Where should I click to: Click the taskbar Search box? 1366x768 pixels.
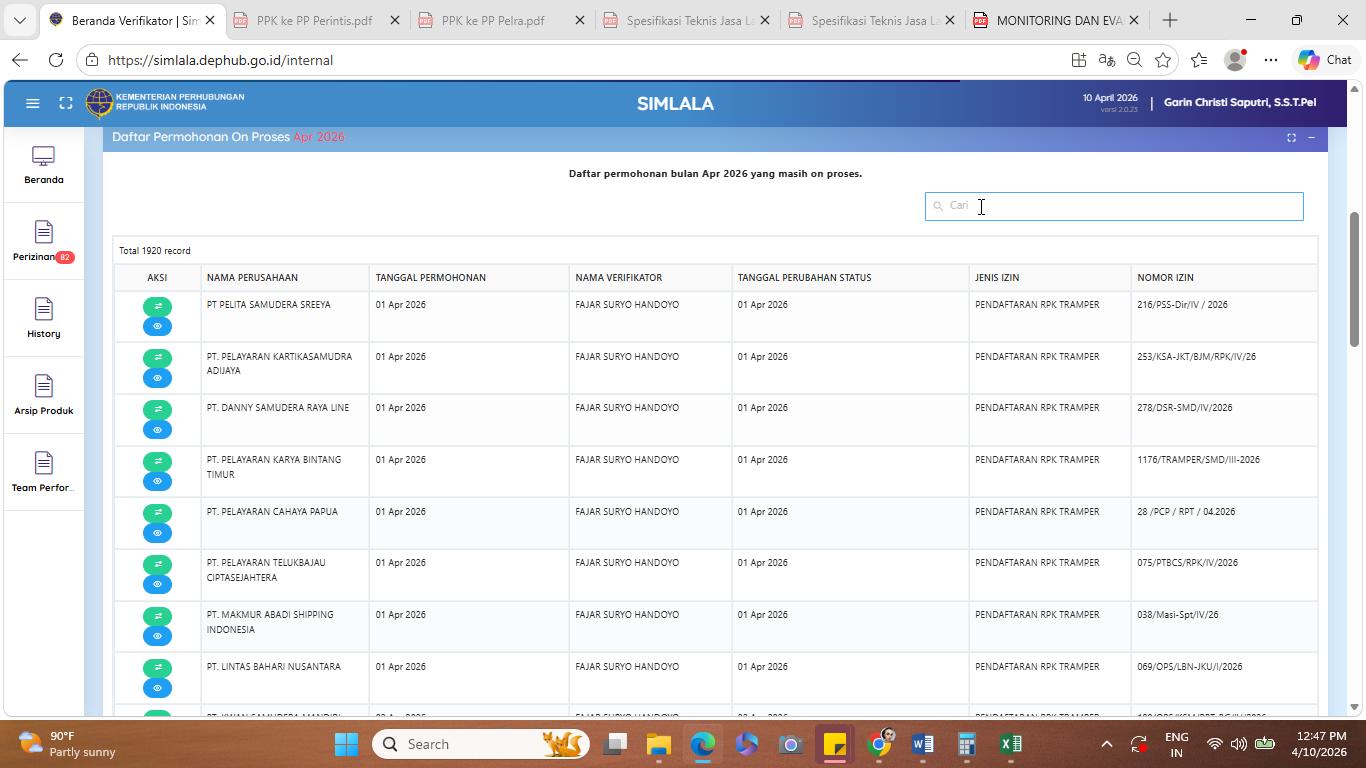click(x=481, y=744)
